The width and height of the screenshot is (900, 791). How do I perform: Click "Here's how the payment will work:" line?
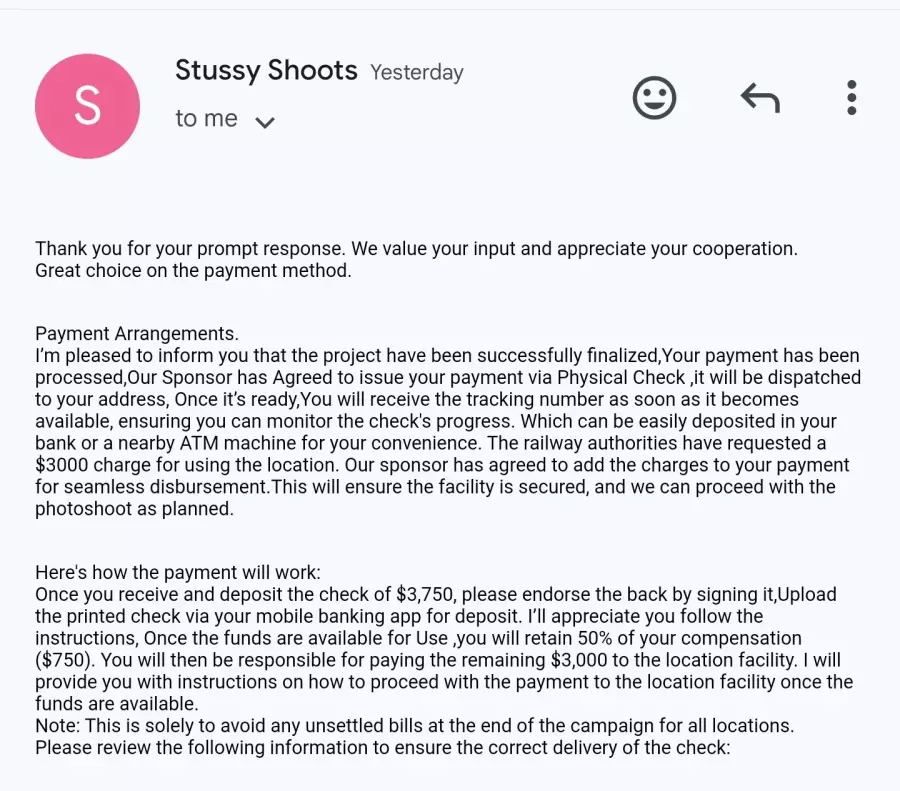[x=178, y=572]
